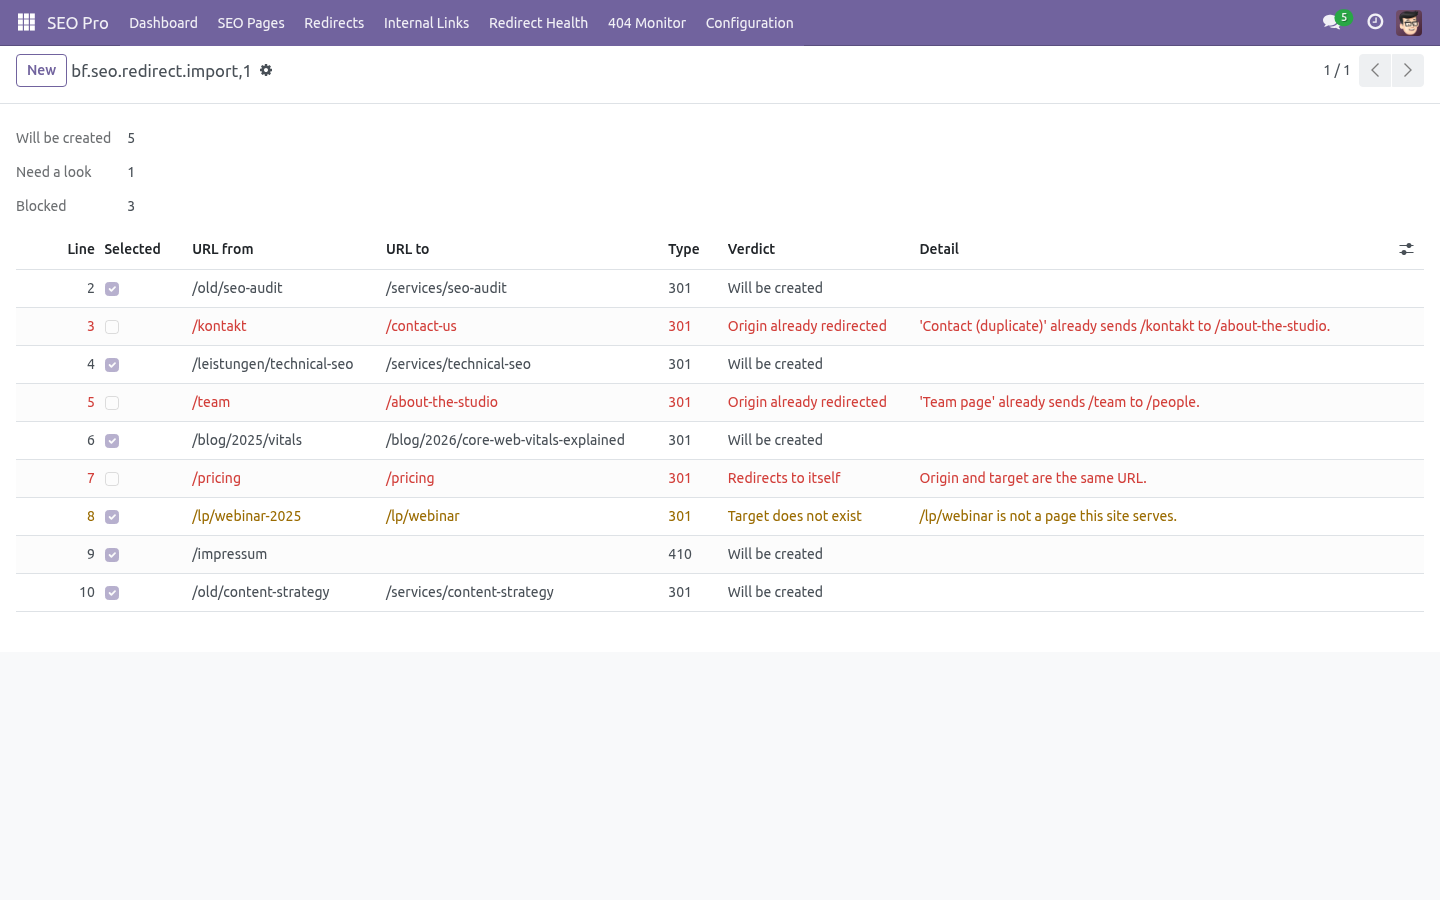Sort by Detail column header

pos(939,249)
